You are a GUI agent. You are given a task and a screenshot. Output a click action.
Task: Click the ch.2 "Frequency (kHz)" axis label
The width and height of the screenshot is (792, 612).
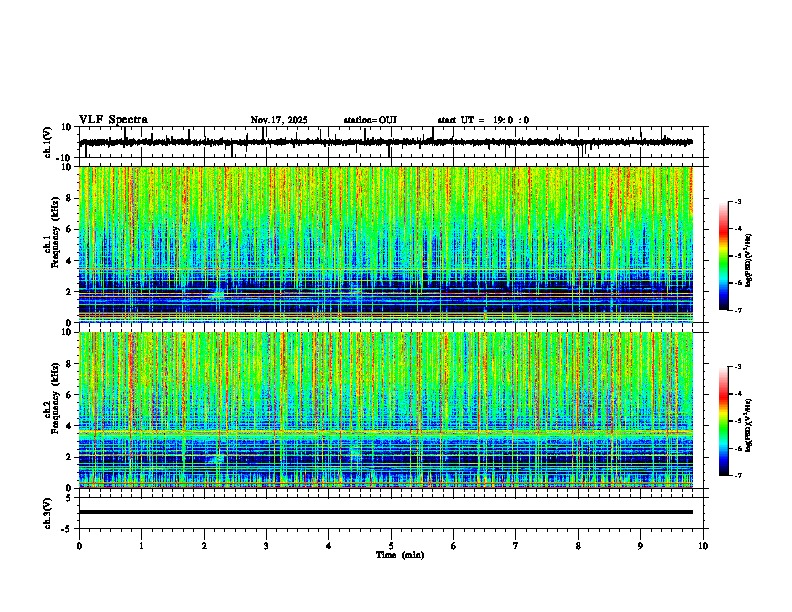tap(55, 398)
